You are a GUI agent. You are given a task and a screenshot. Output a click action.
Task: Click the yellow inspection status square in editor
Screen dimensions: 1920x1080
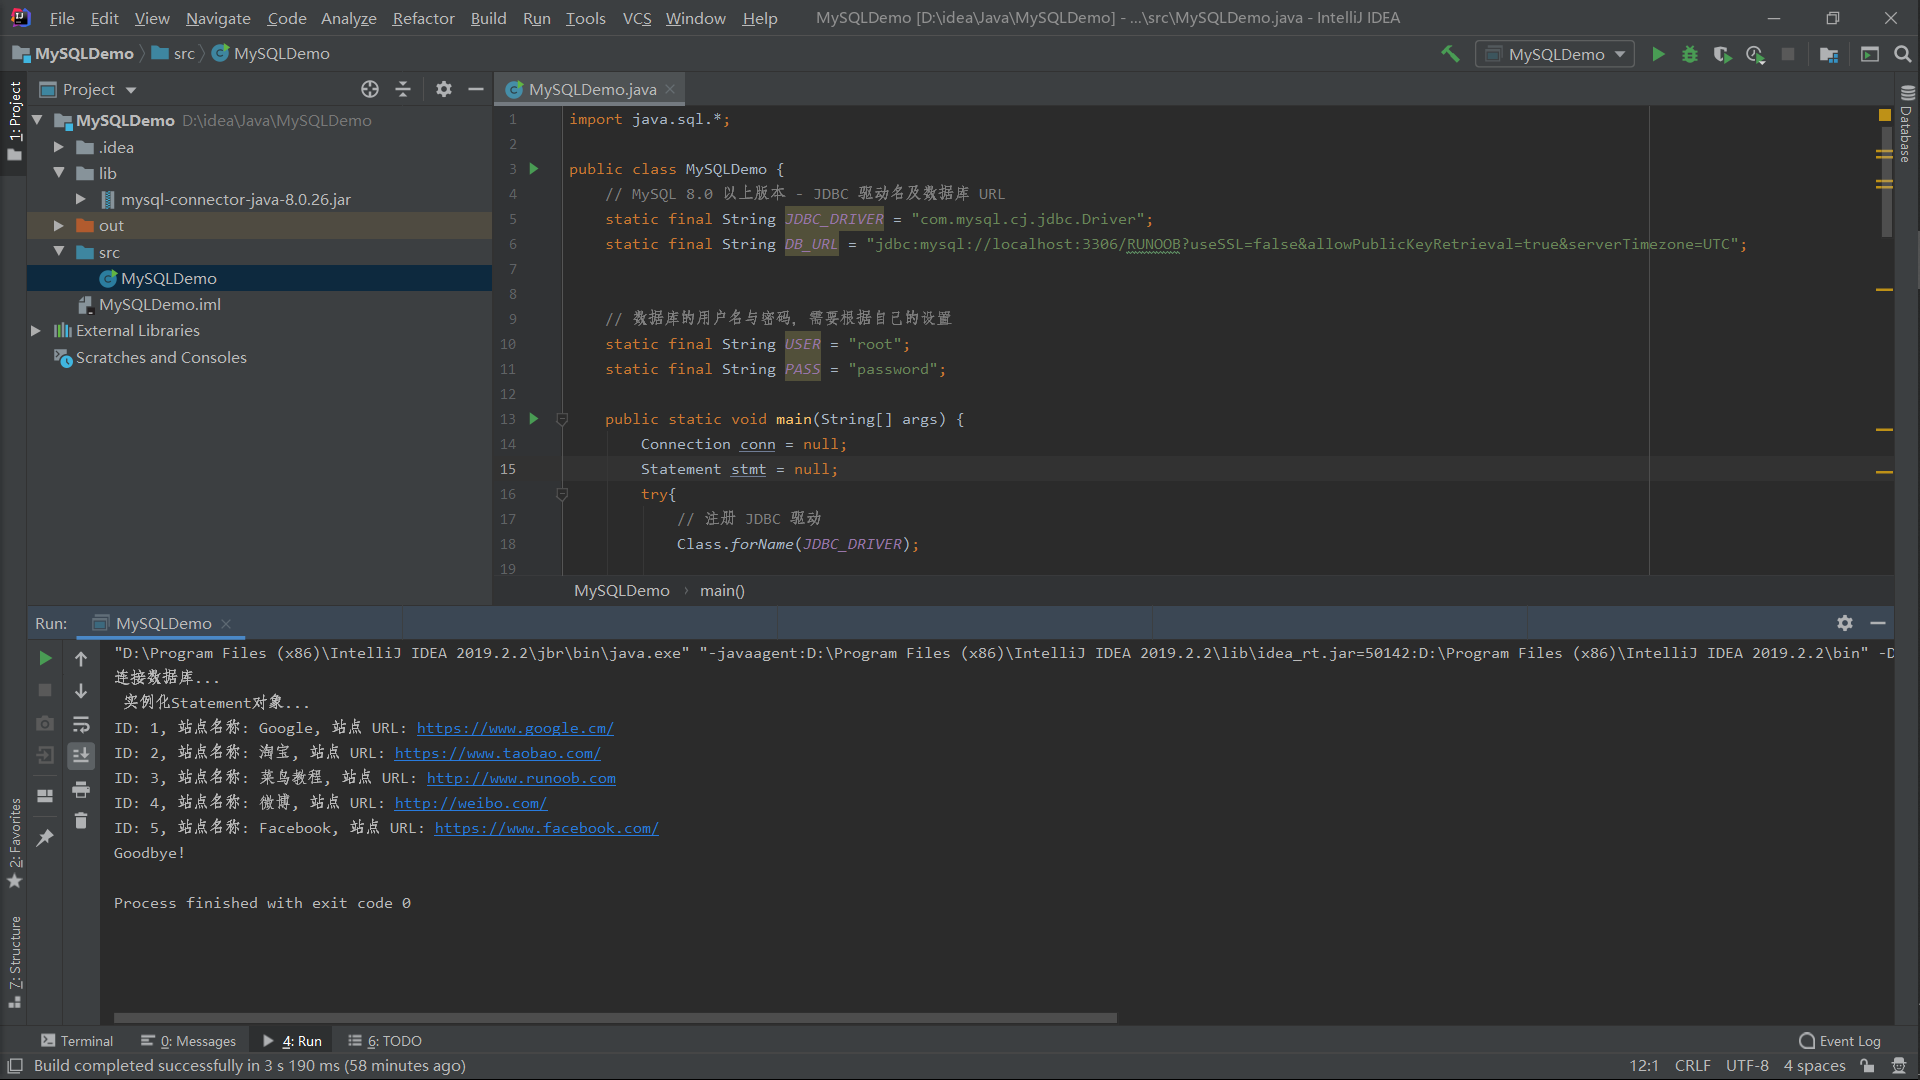coord(1885,116)
